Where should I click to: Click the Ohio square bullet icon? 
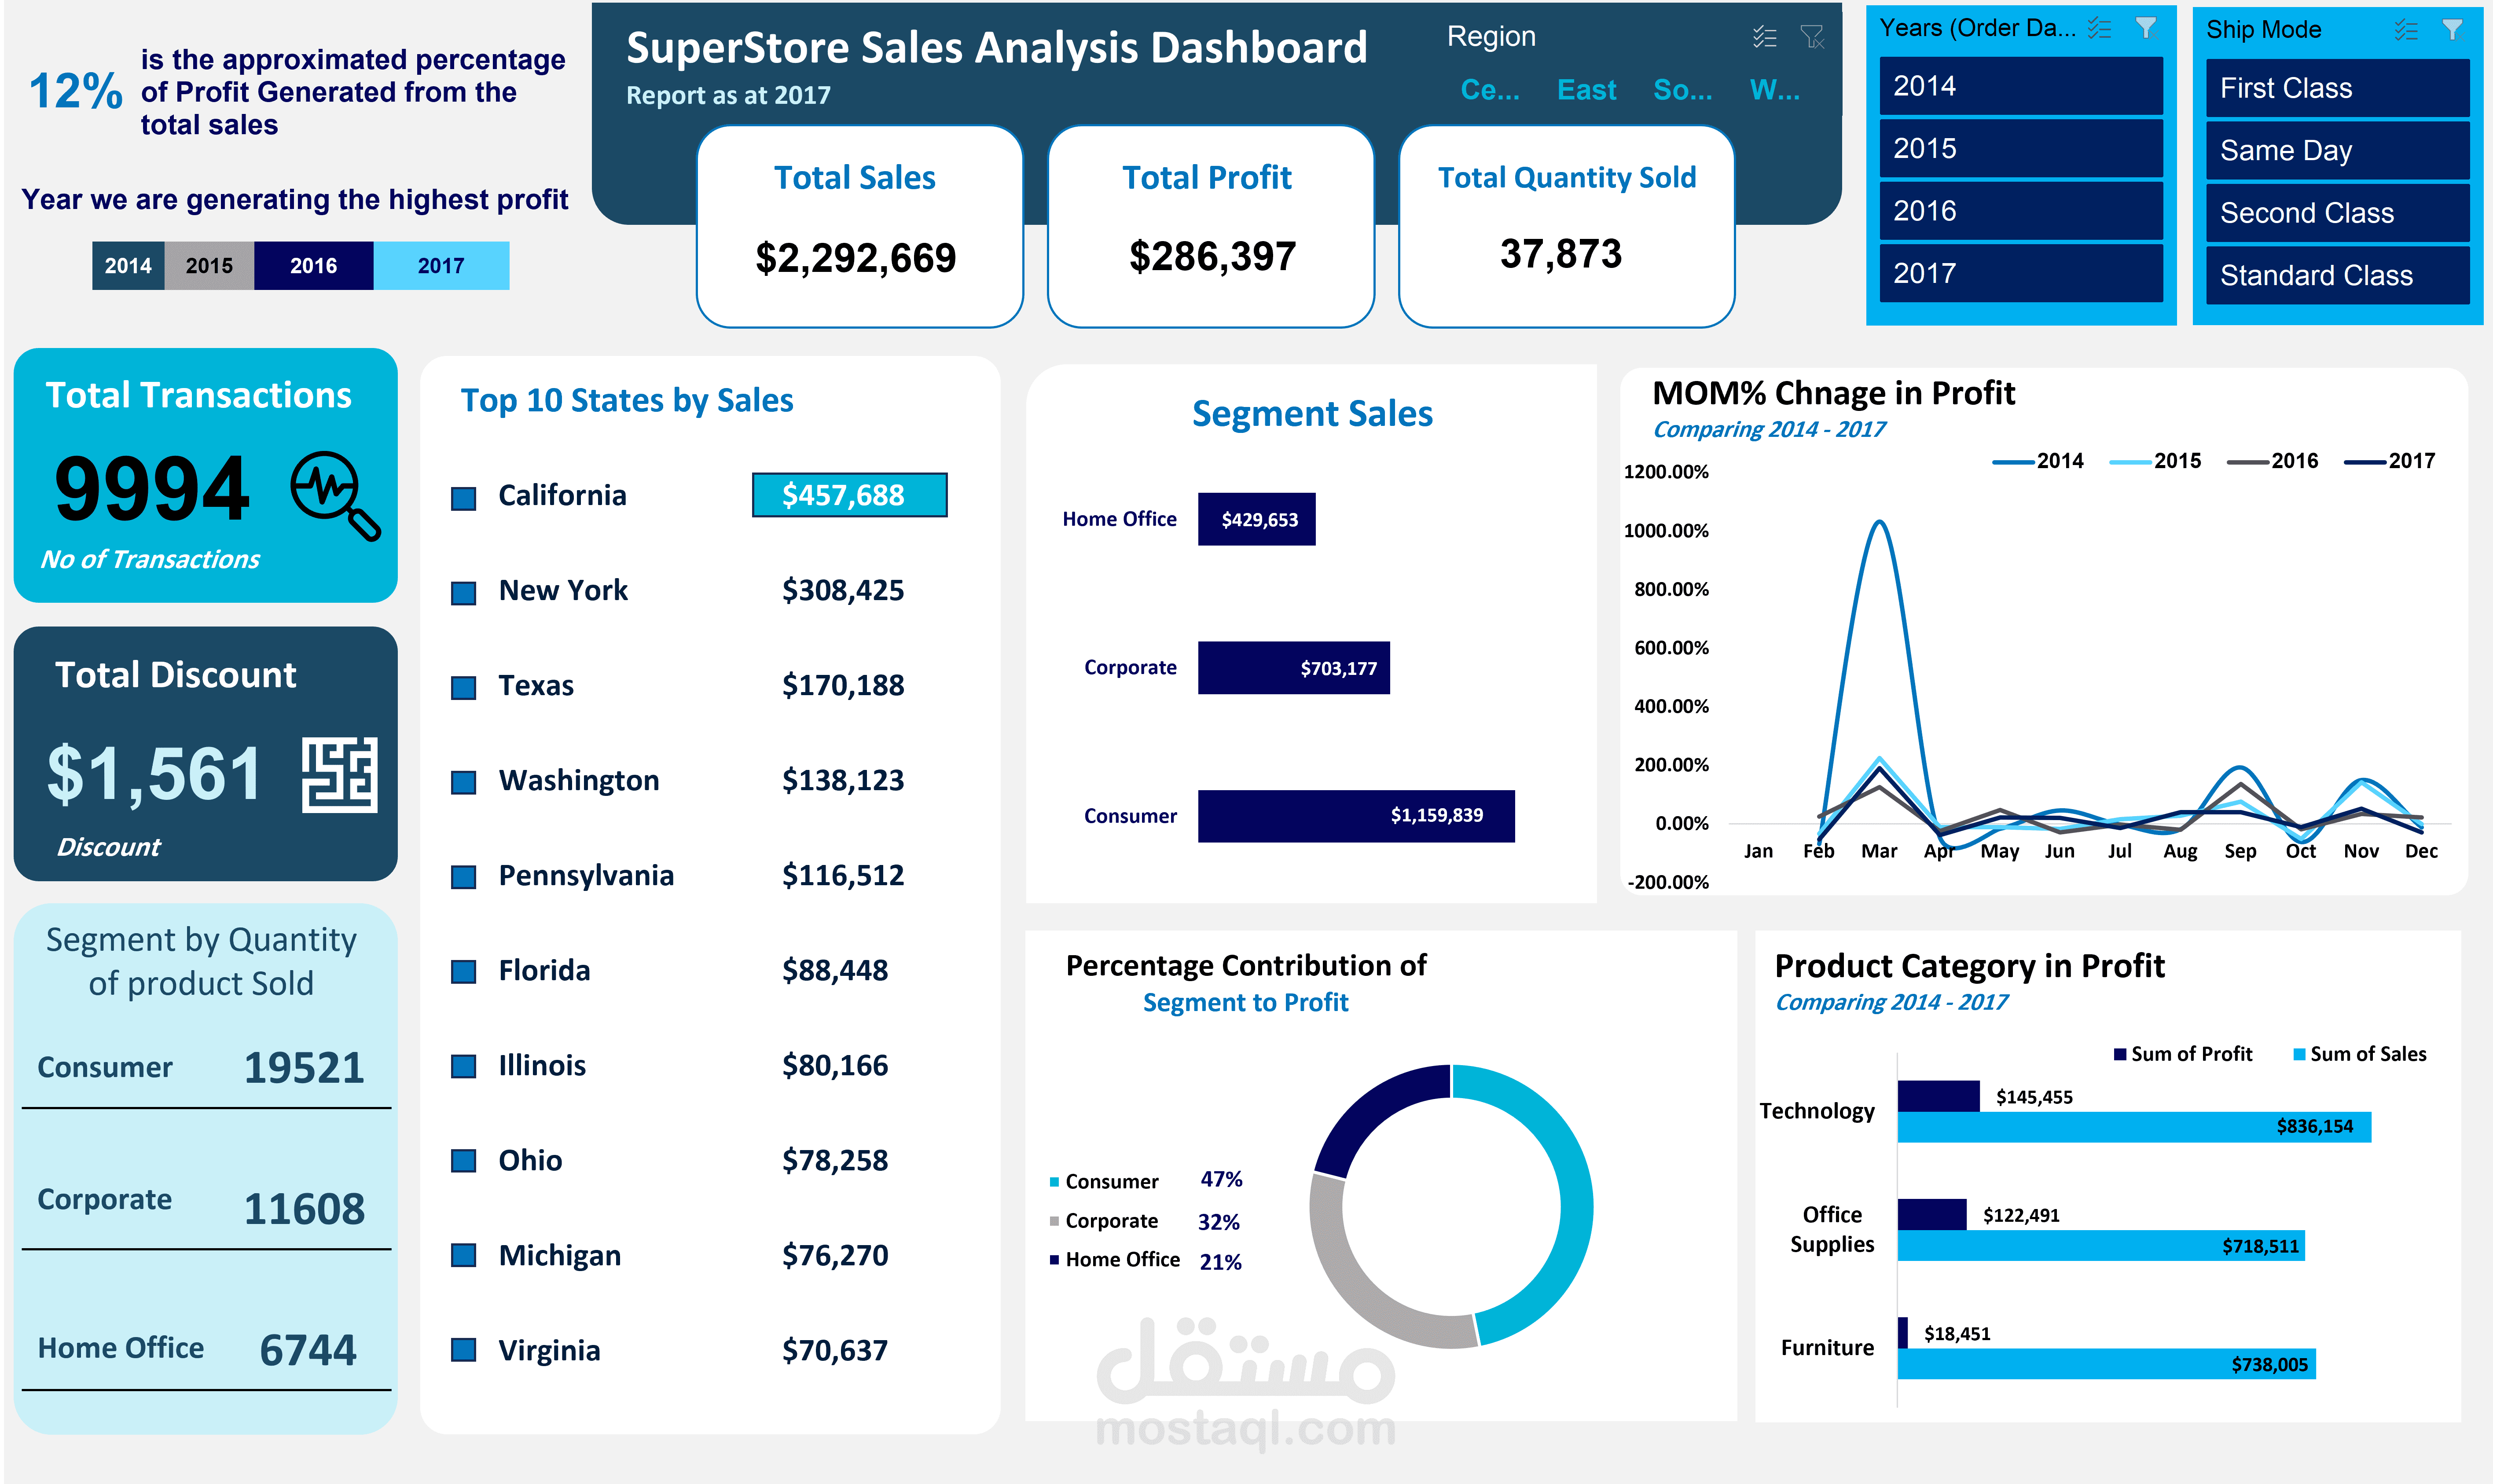[463, 1161]
